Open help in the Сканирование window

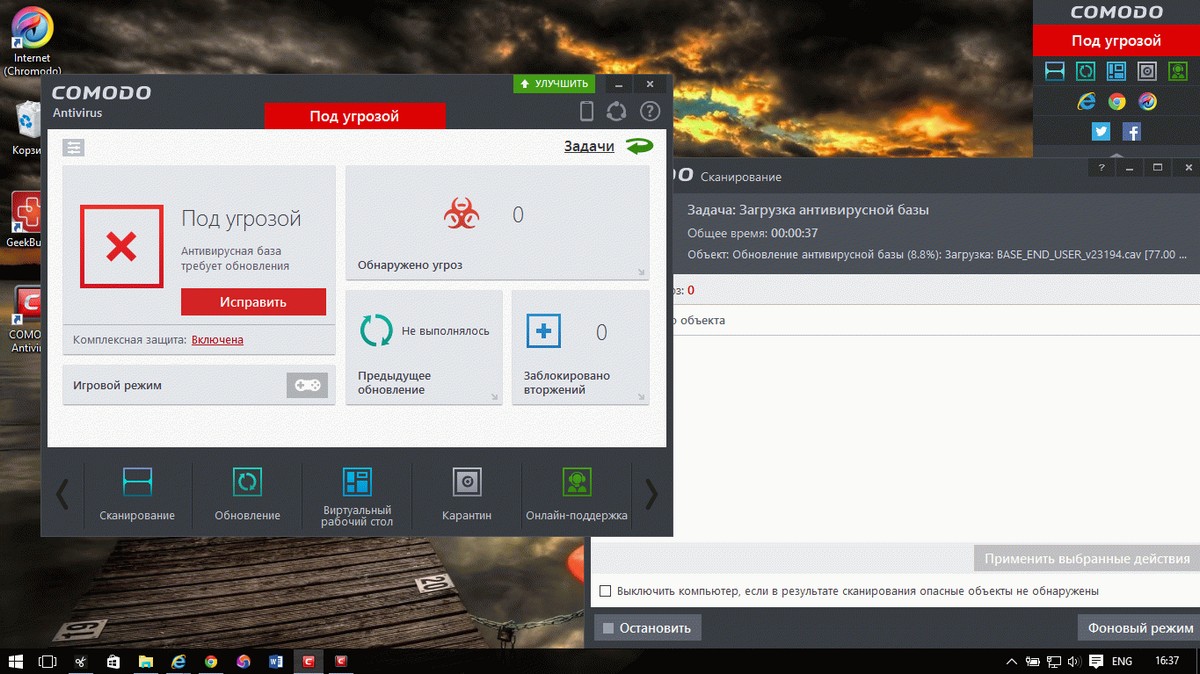click(1102, 168)
